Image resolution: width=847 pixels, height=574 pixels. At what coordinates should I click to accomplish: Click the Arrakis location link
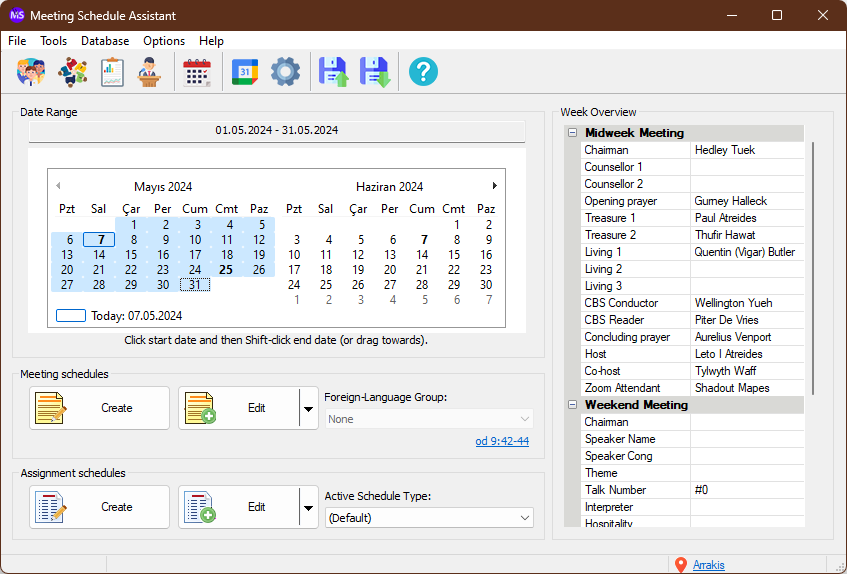(x=708, y=565)
